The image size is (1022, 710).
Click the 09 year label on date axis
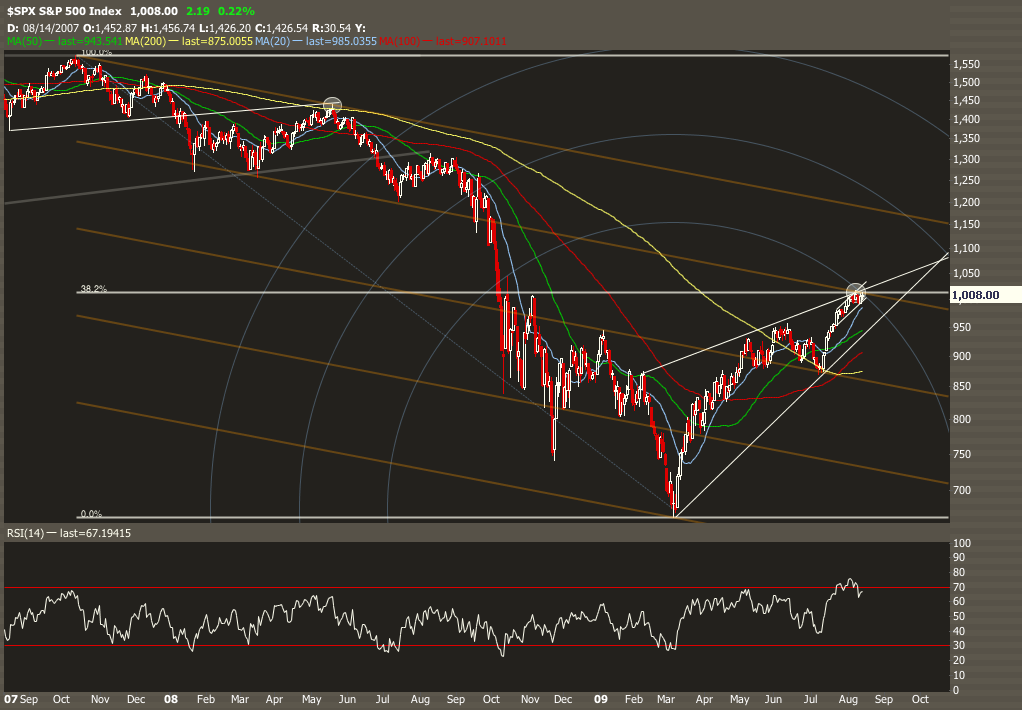[x=600, y=700]
